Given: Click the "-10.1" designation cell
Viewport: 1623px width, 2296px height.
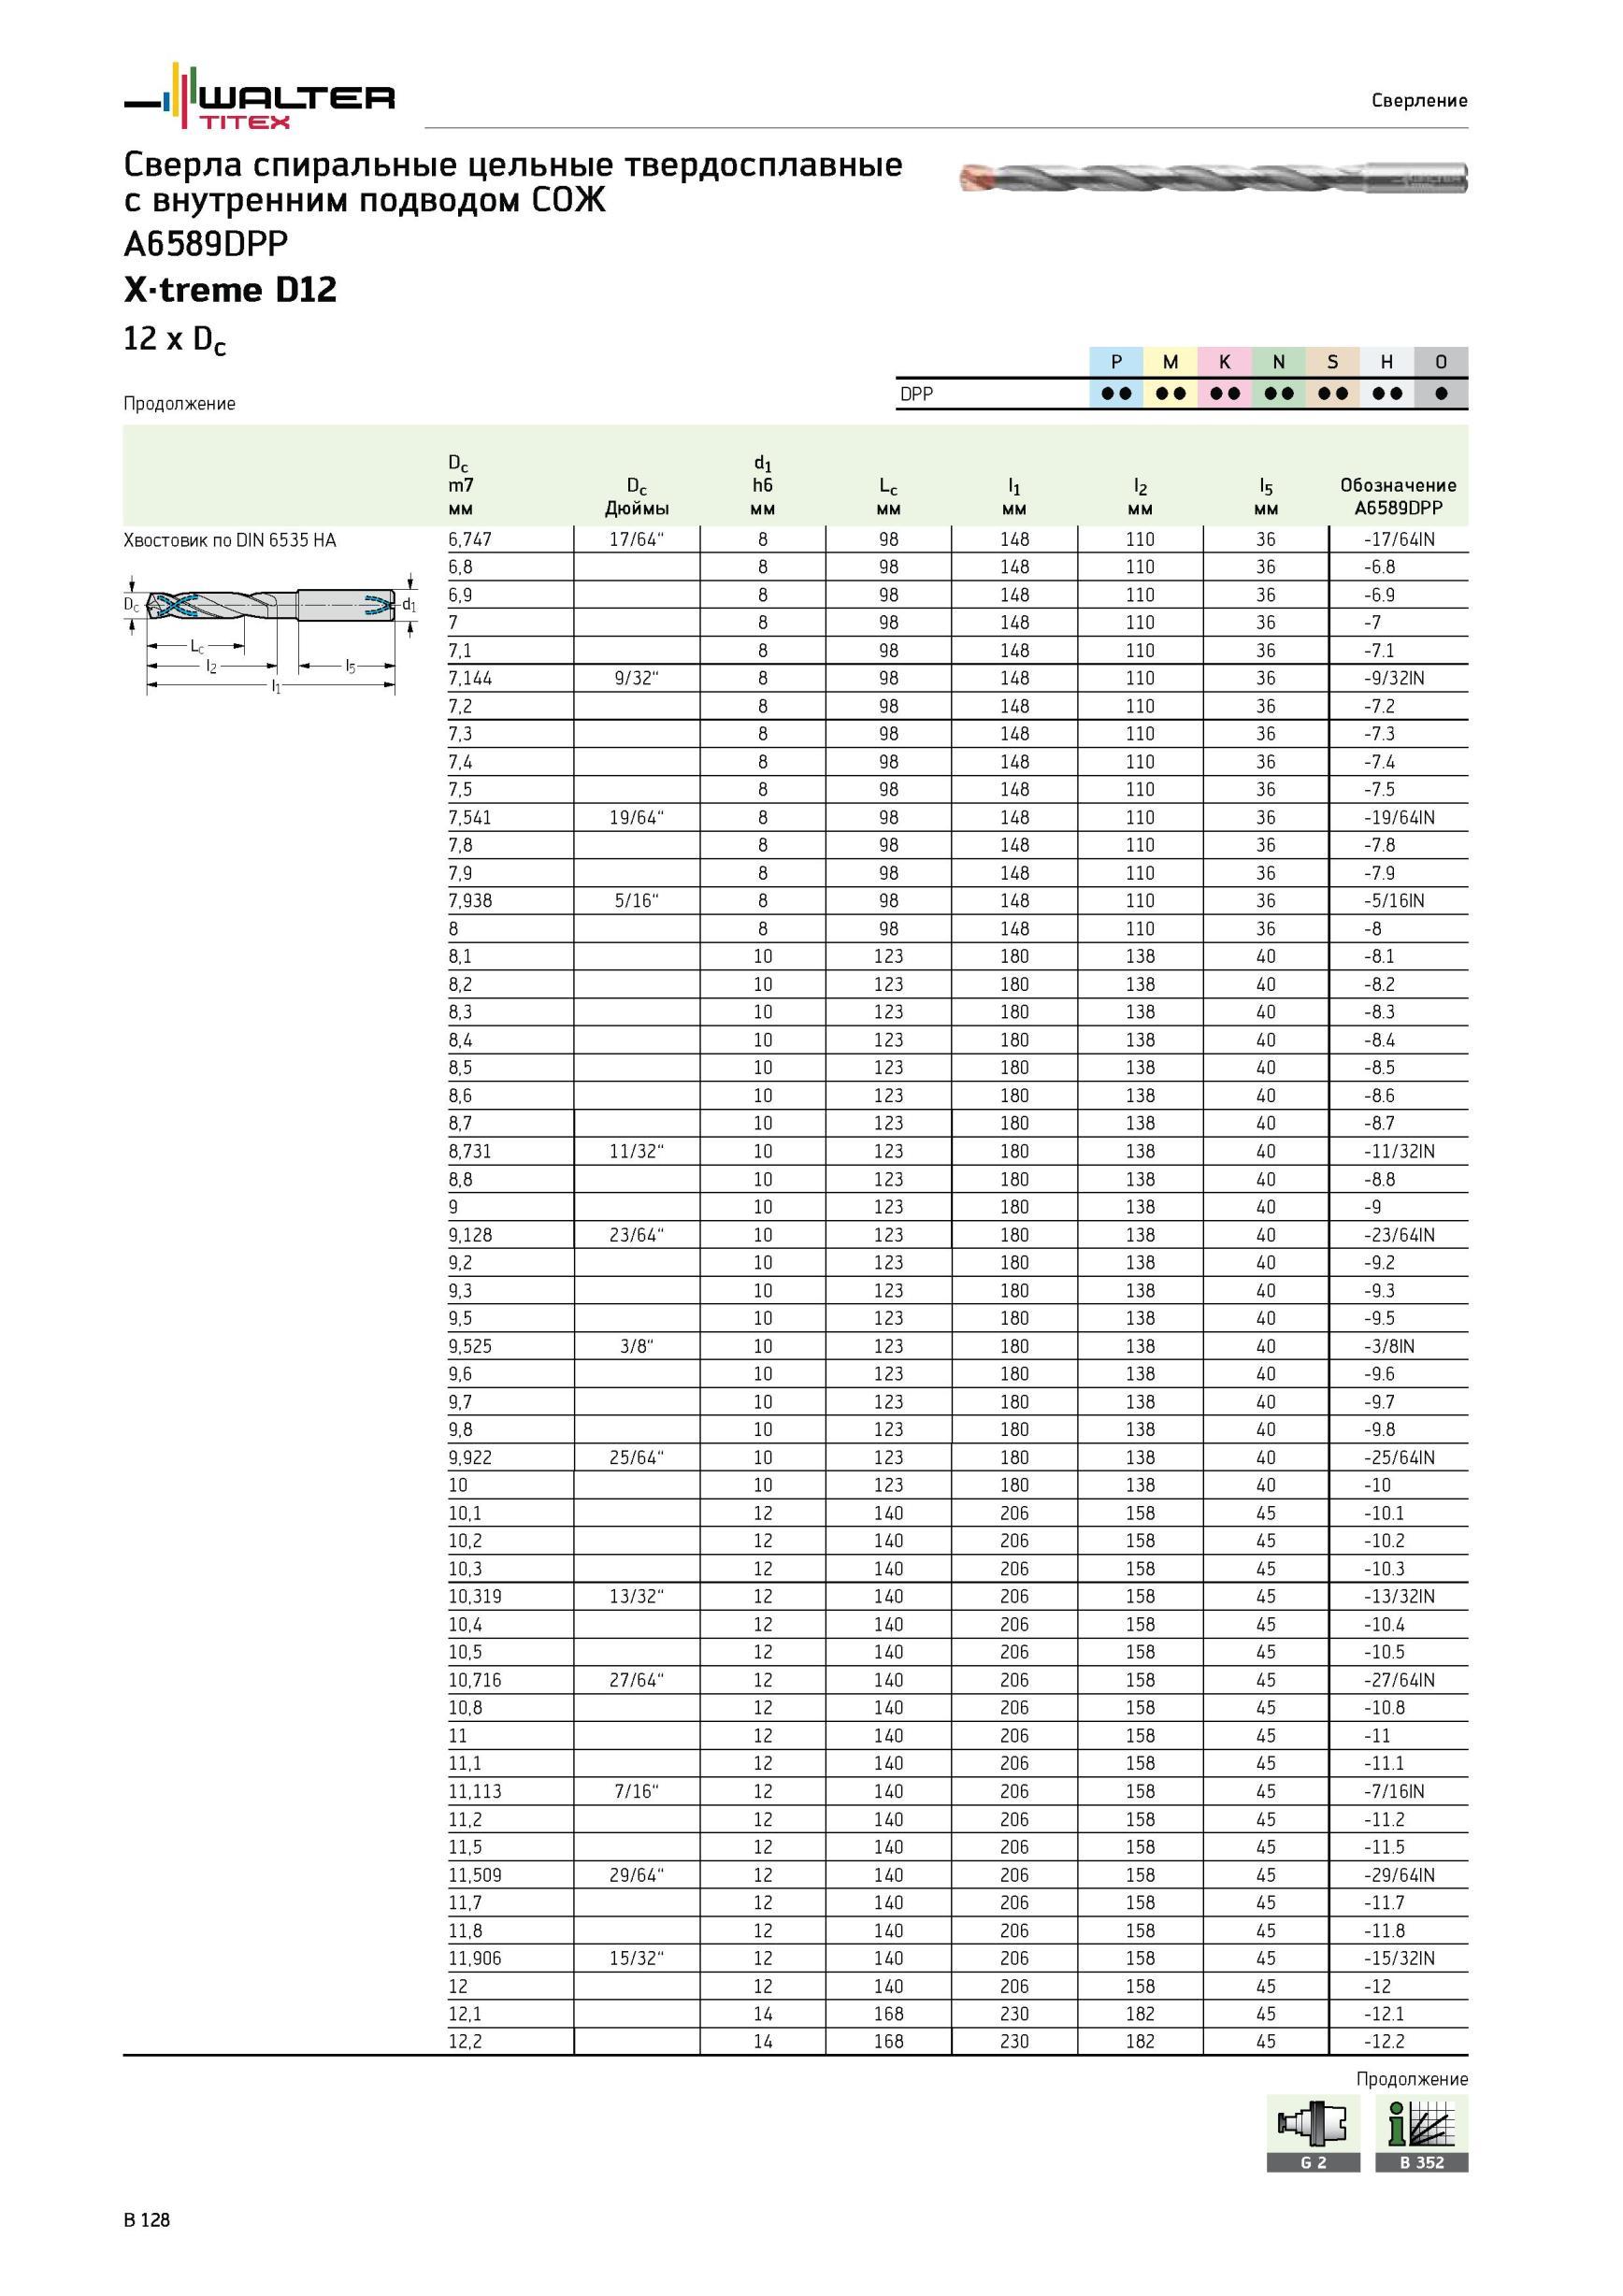Looking at the screenshot, I should click(x=1384, y=1514).
